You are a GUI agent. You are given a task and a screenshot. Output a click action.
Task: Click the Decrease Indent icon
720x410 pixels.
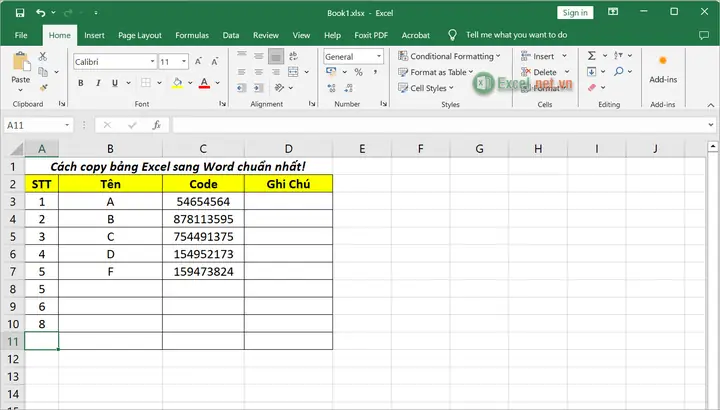pos(242,88)
